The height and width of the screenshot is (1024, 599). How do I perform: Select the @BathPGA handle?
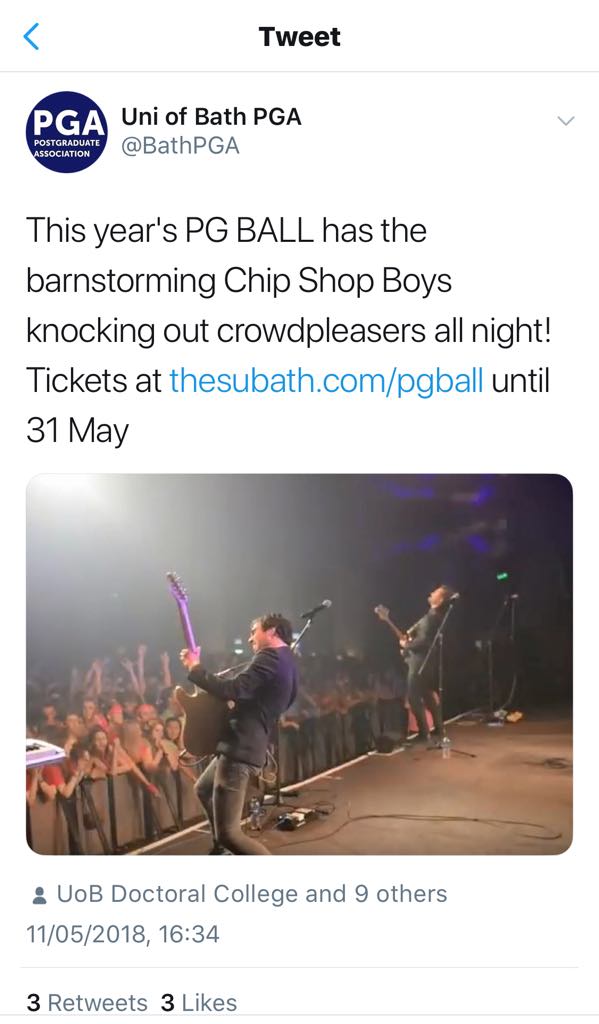(x=180, y=146)
